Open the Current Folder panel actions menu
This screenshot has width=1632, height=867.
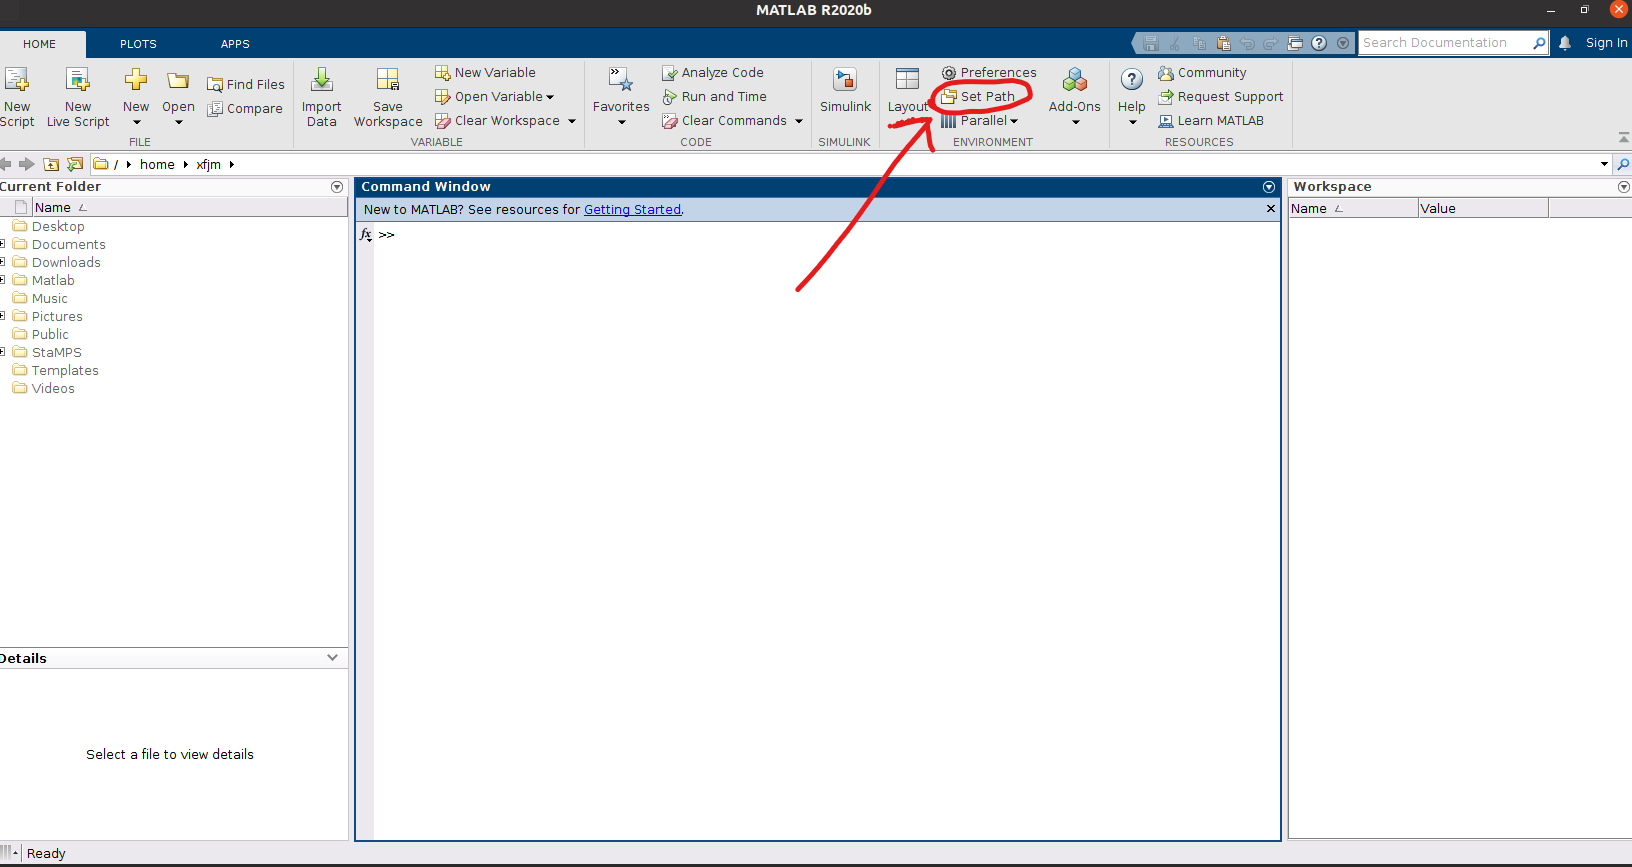pyautogui.click(x=337, y=187)
